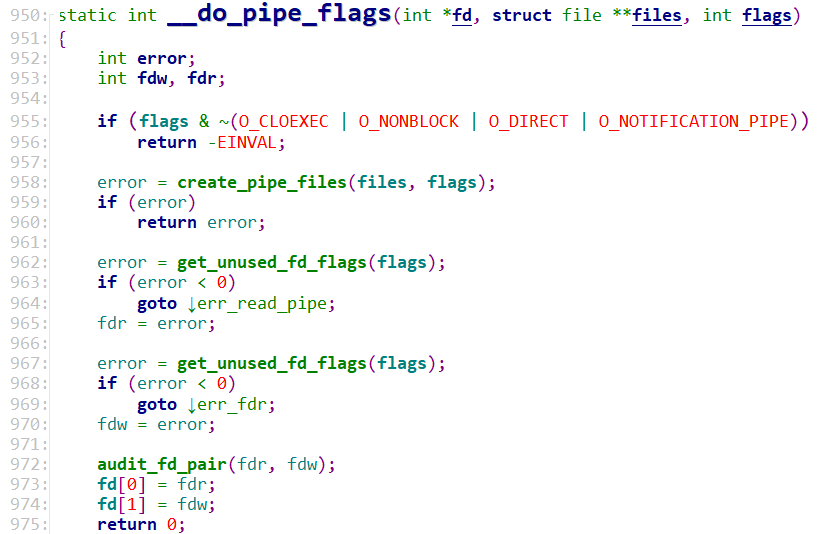Viewport: 824px width, 534px height.
Task: Click 'struct file' type in signature
Action: coord(547,15)
